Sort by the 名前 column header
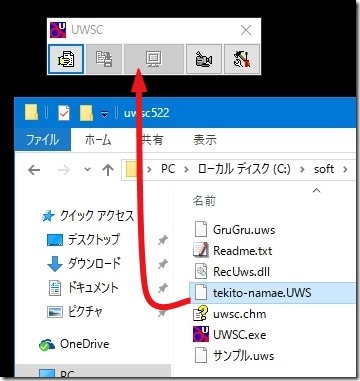360x381 pixels. pos(204,201)
